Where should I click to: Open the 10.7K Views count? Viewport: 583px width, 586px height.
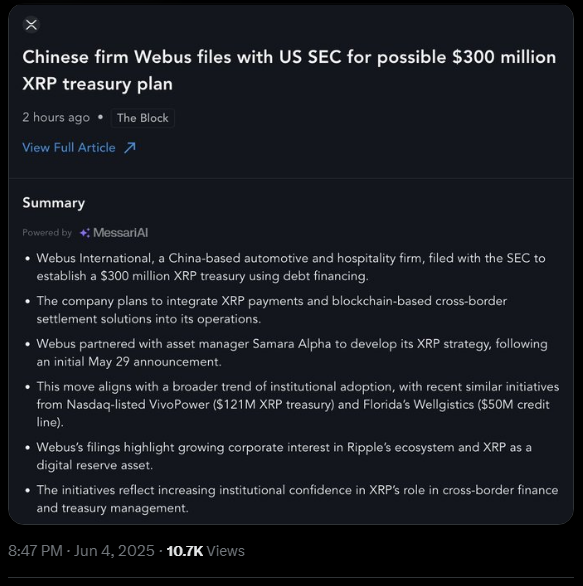(x=206, y=551)
